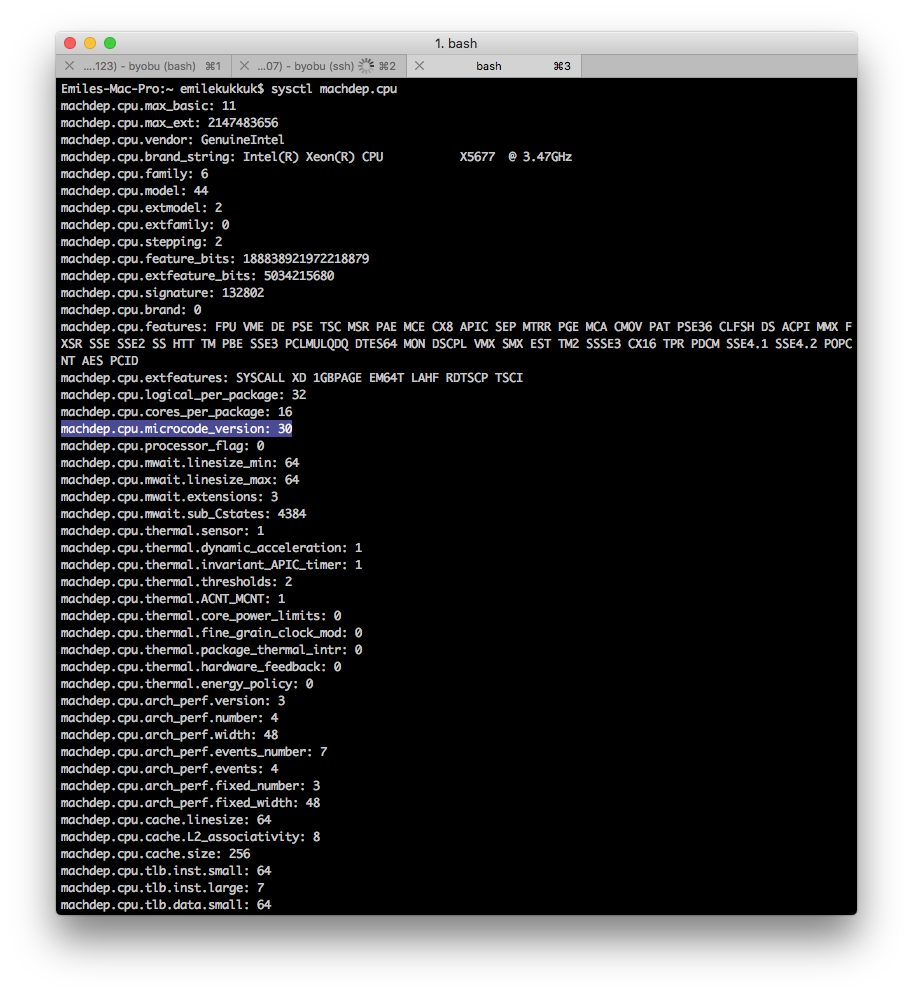Screen dimensions: 913x995
Task: Click the arch_perf.number: 4 line
Action: pyautogui.click(x=169, y=718)
